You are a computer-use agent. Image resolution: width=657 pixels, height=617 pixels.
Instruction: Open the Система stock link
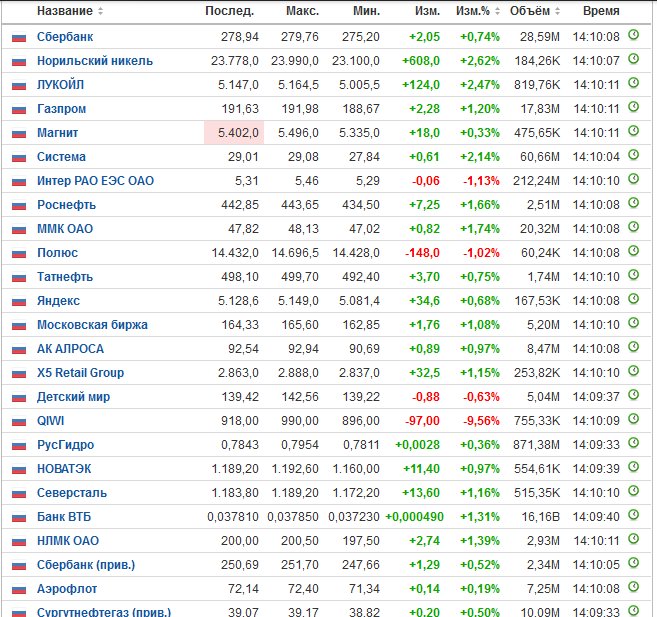point(61,157)
